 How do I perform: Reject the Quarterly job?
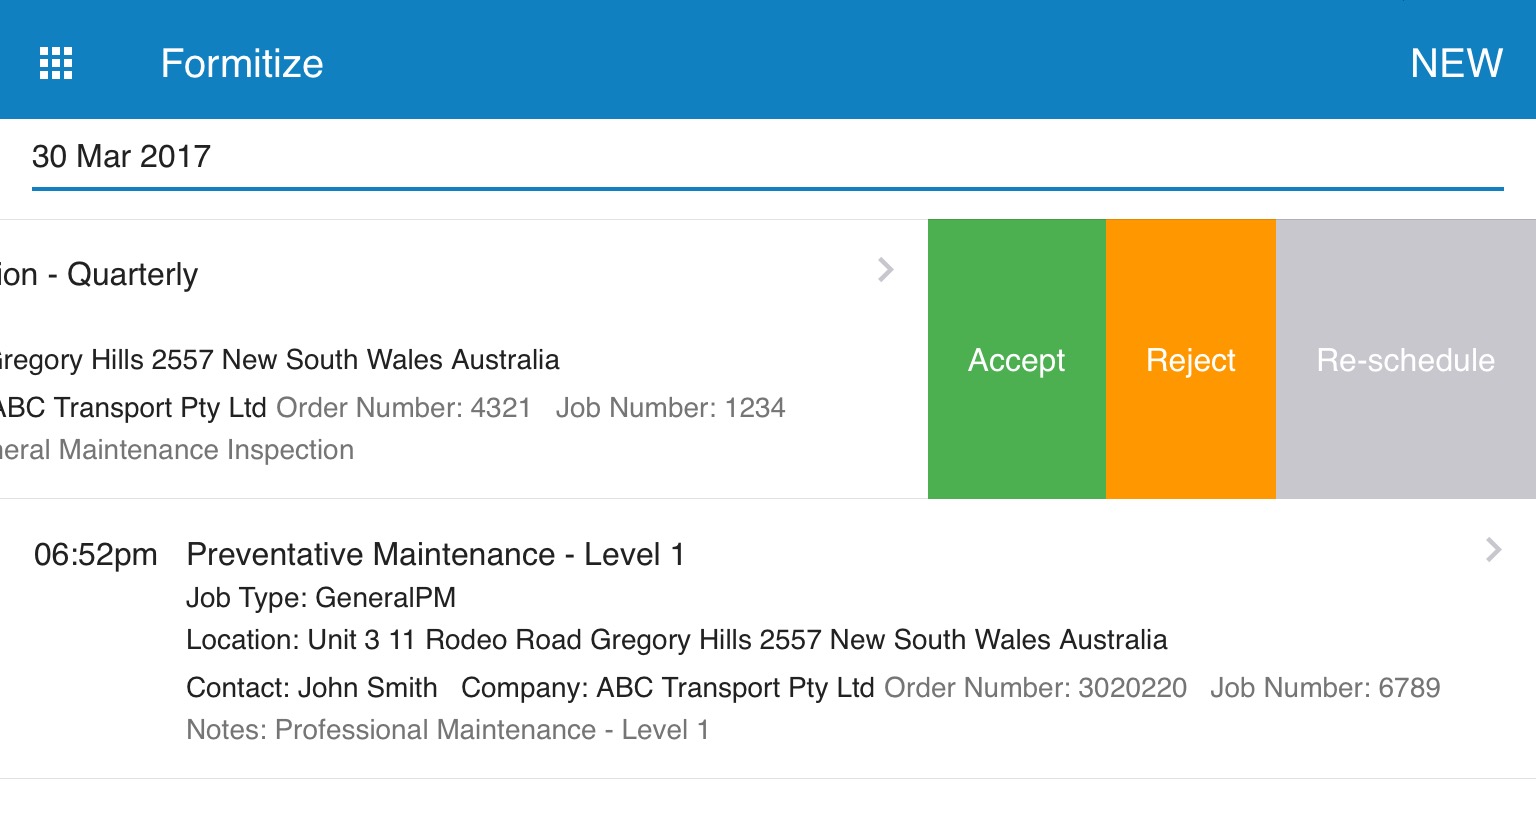(1191, 359)
